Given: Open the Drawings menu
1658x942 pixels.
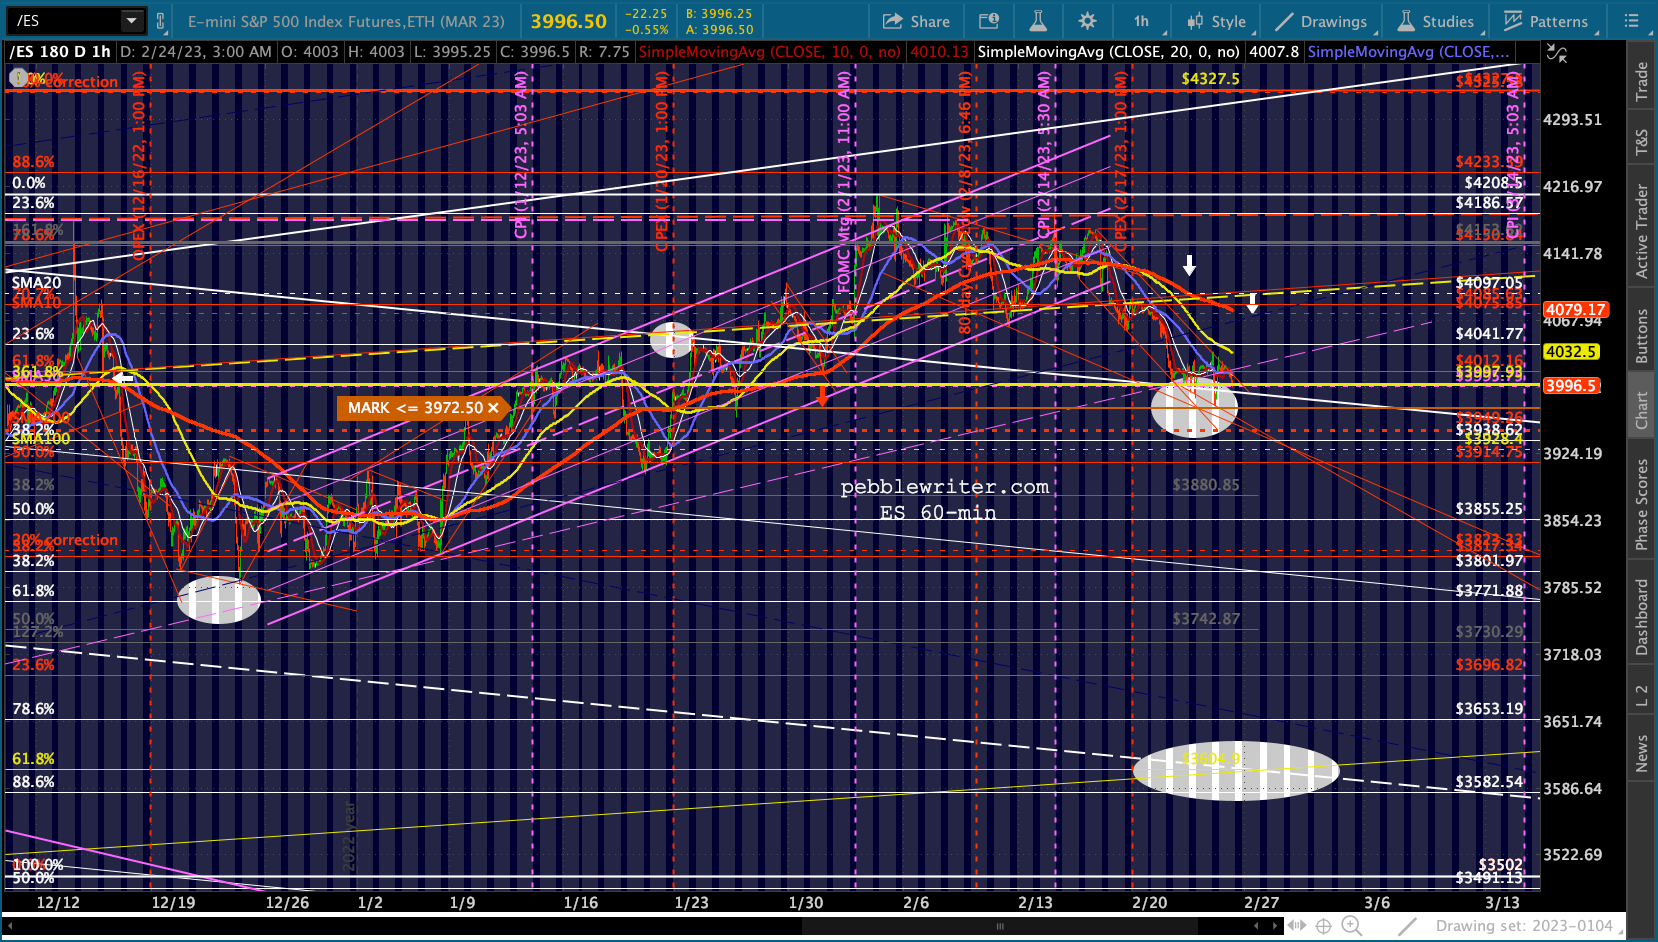Looking at the screenshot, I should [x=1321, y=21].
